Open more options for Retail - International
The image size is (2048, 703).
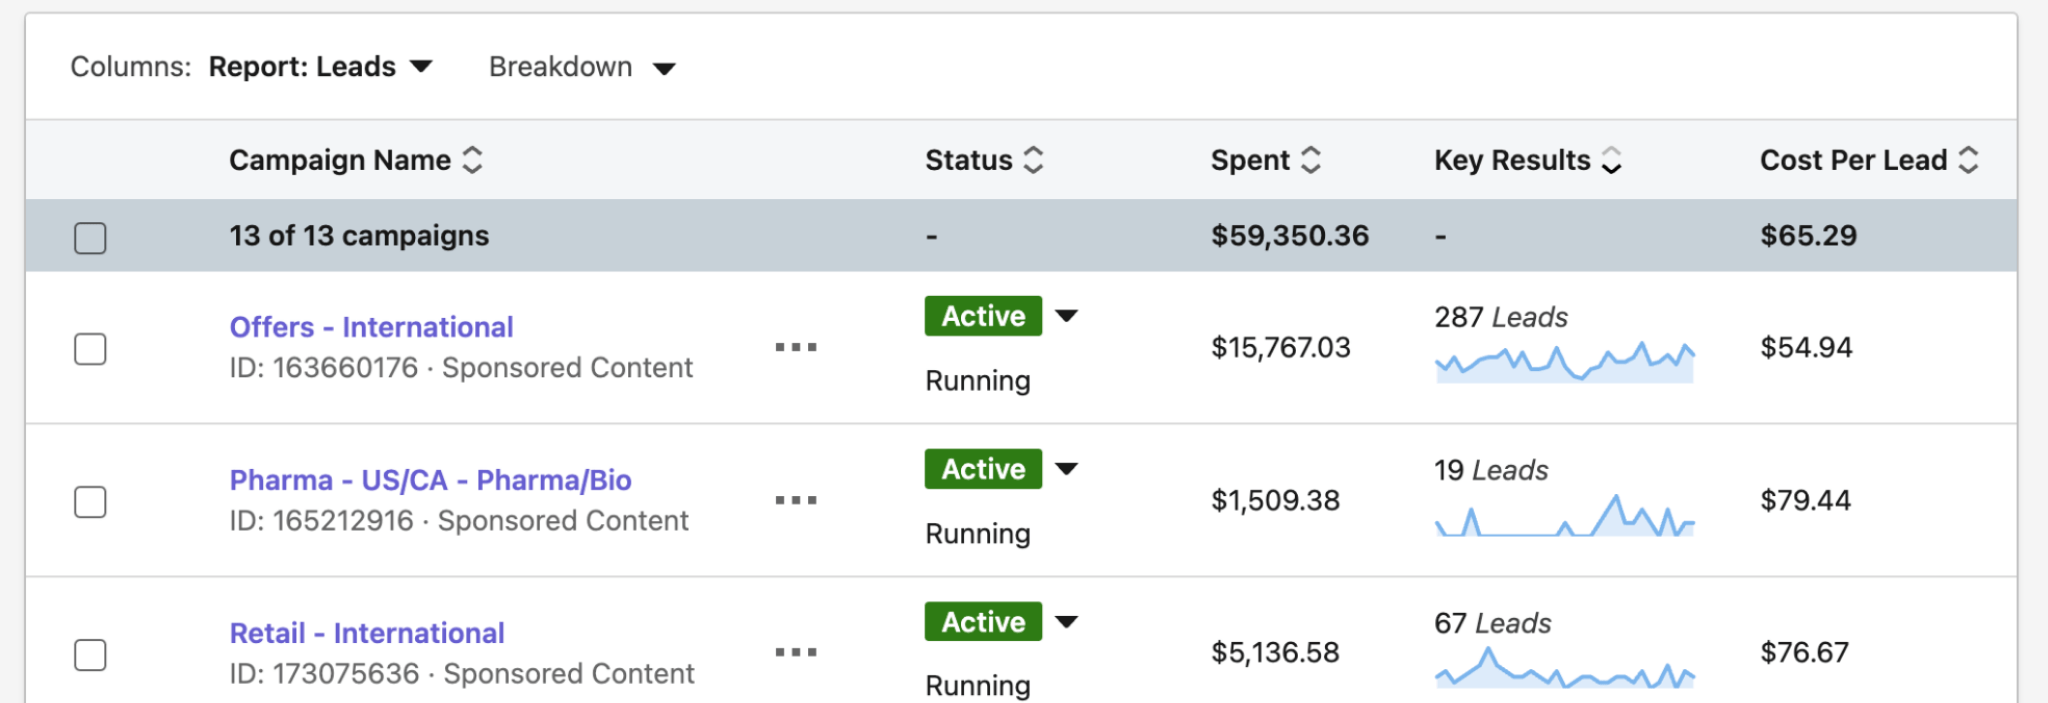tap(796, 653)
